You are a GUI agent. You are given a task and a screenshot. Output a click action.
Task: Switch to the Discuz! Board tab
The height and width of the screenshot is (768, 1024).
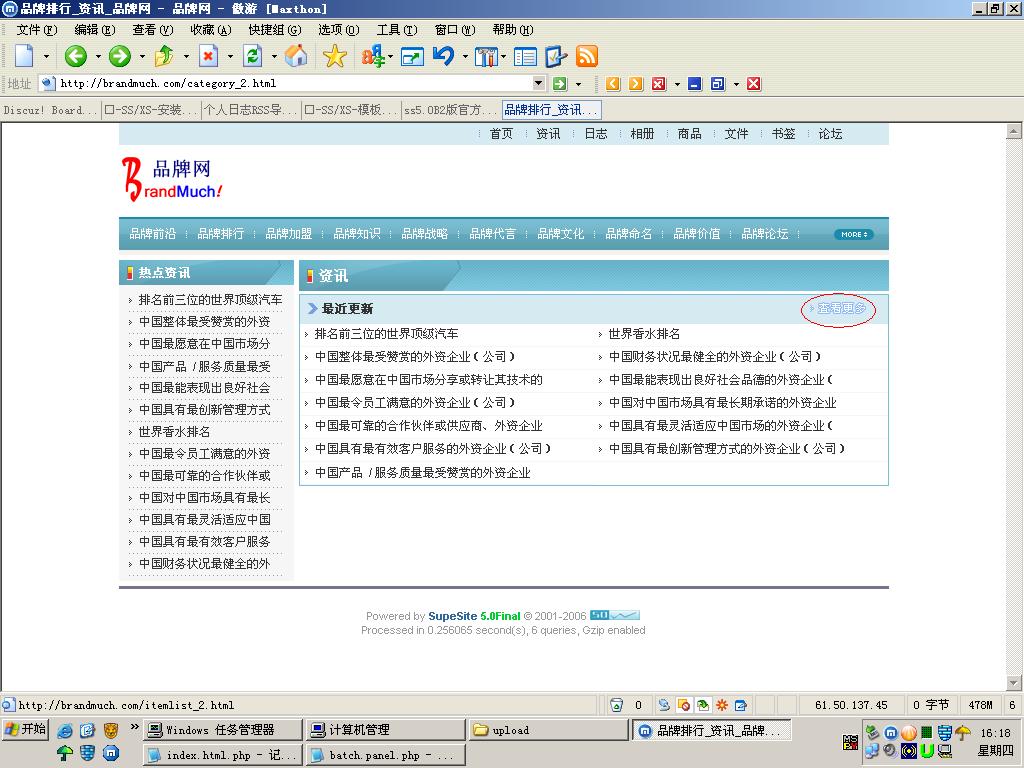coord(50,110)
